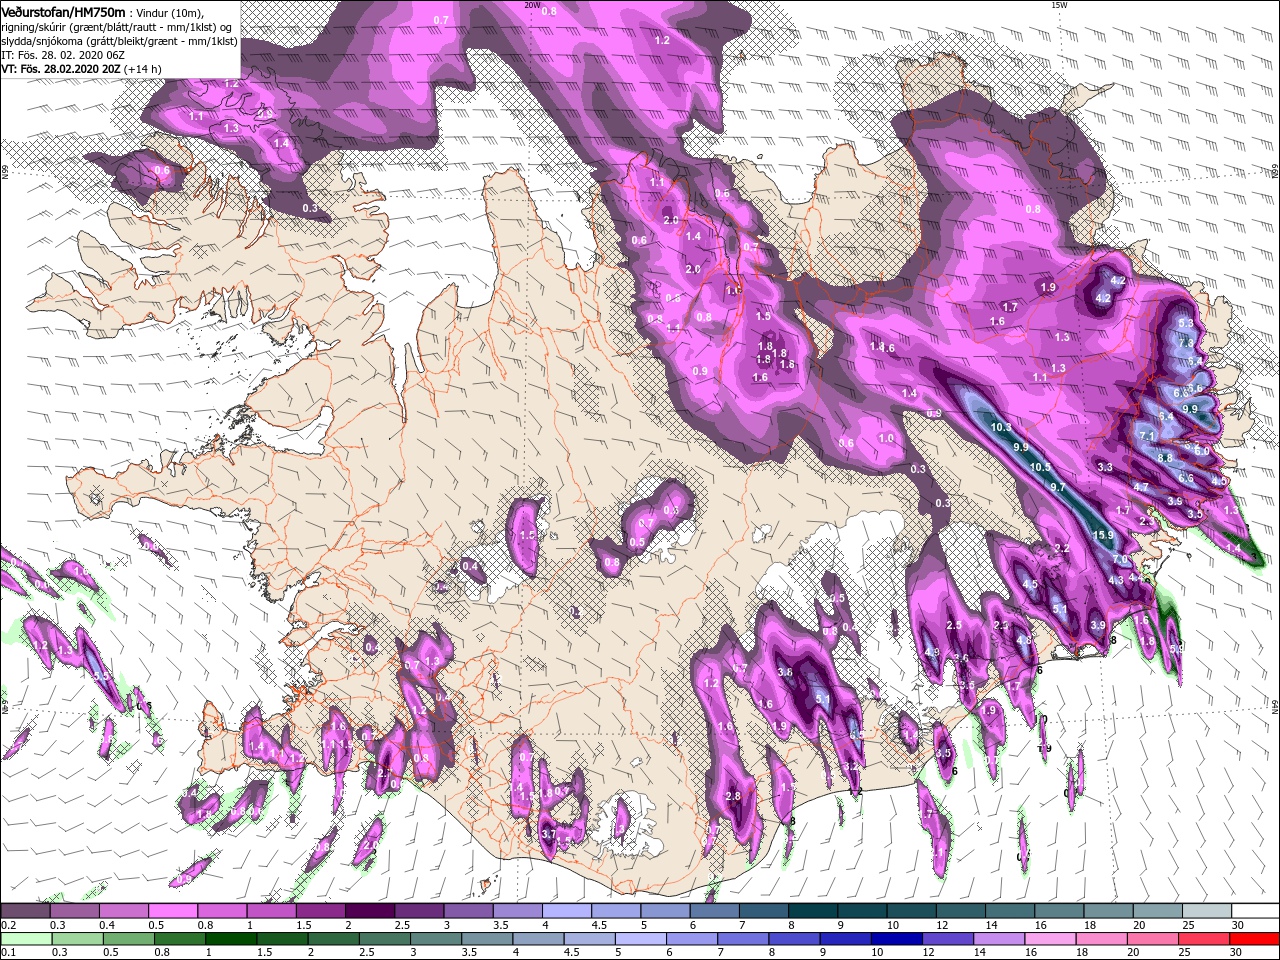Screen dimensions: 1280x960
Task: Click the 7.1 value in the east
Action: (x=1147, y=437)
